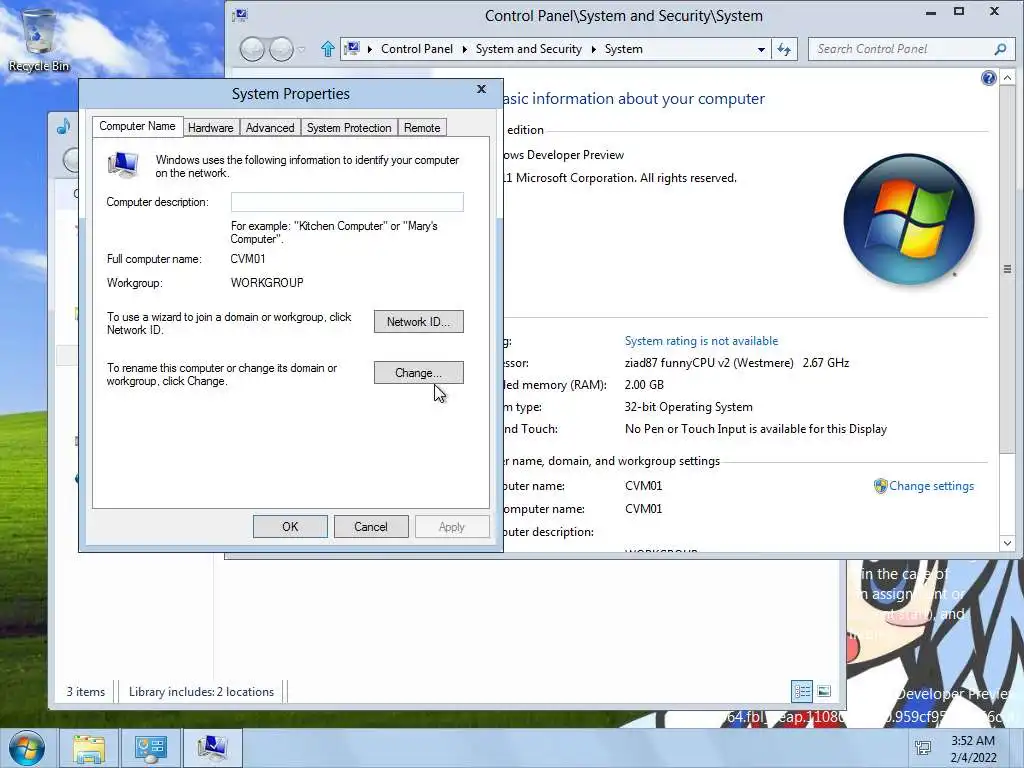This screenshot has width=1024, height=768.
Task: Click Cancel in System Properties
Action: (x=371, y=527)
